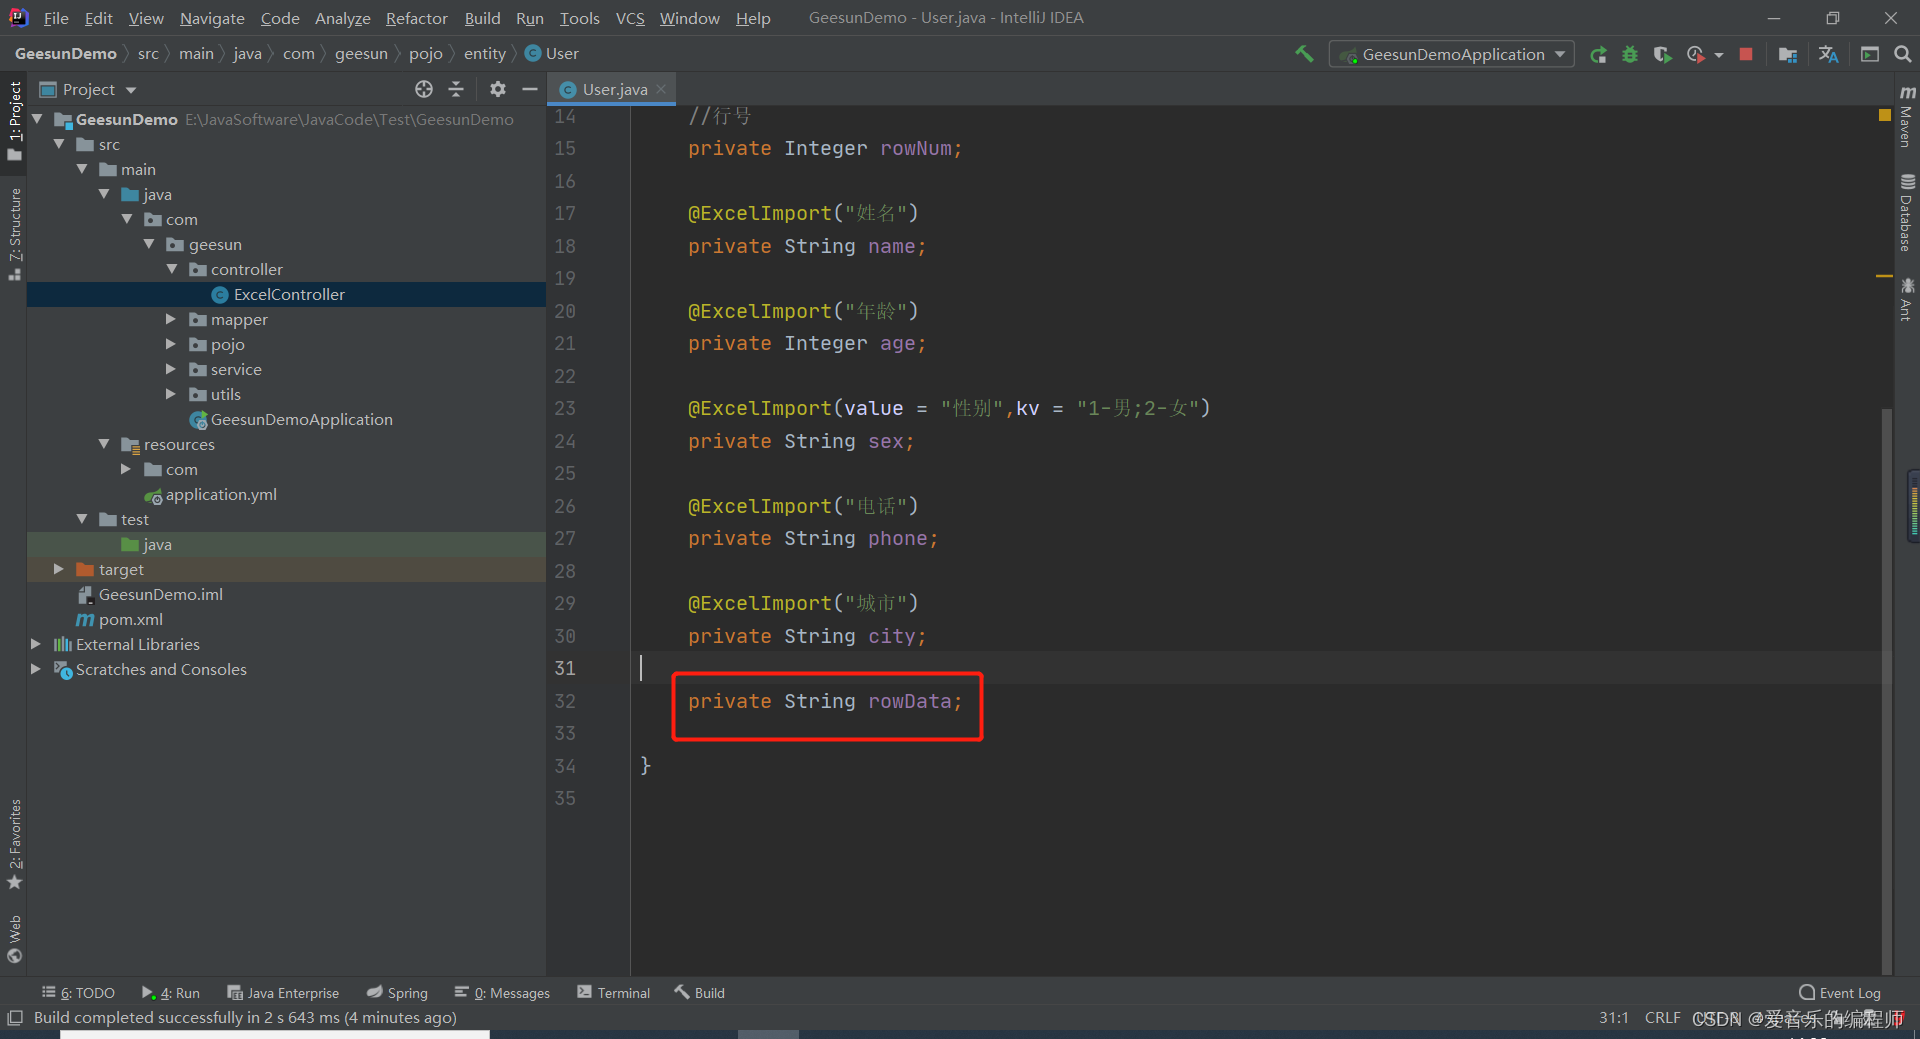The image size is (1920, 1039).
Task: Open Run Anything icon
Action: point(1870,54)
